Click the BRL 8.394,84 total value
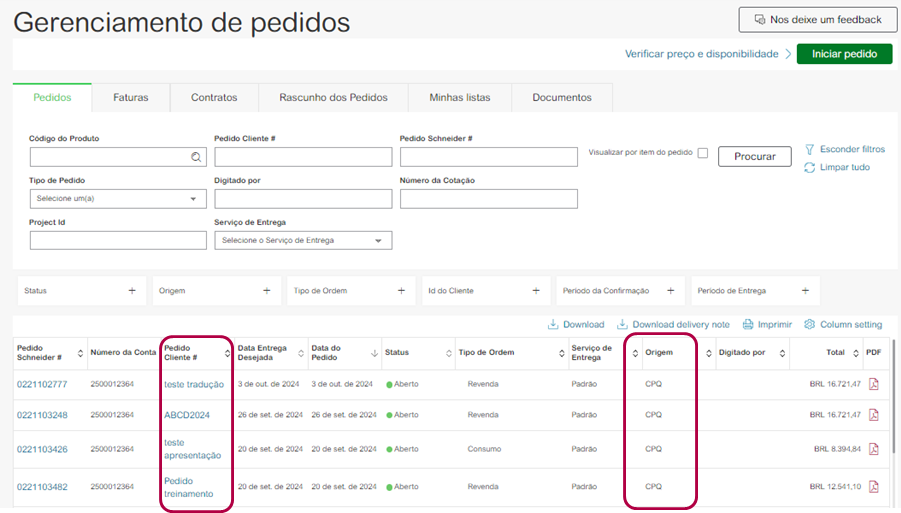 point(837,449)
